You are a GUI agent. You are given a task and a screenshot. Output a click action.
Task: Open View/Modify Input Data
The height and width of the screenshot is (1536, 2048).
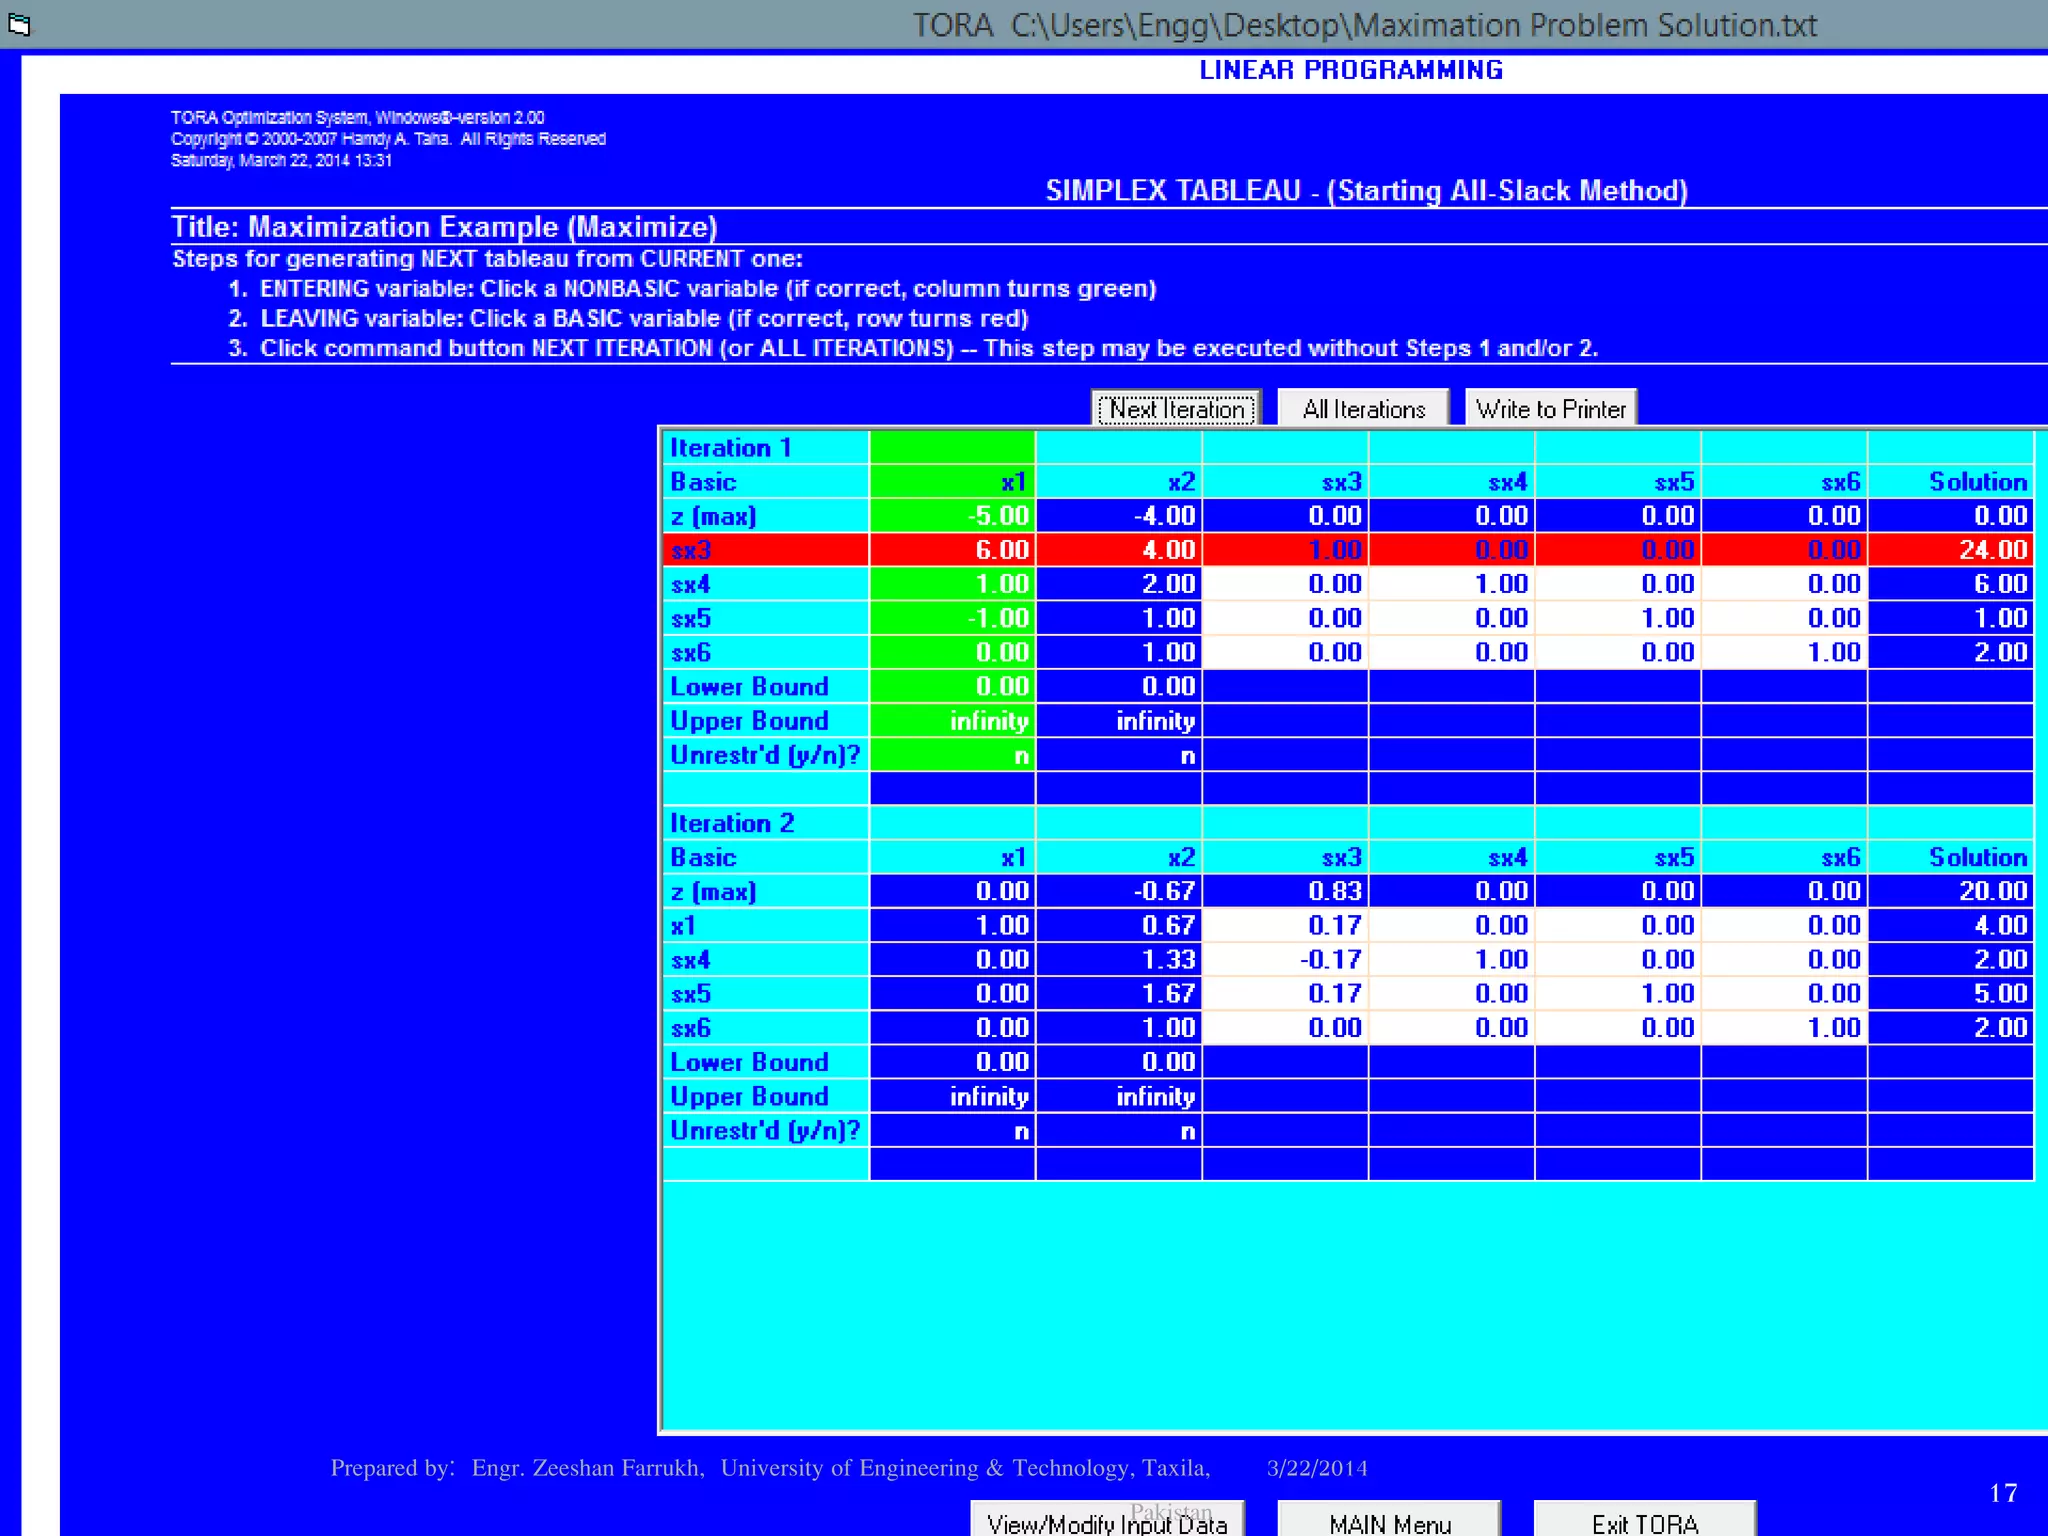[x=1106, y=1522]
